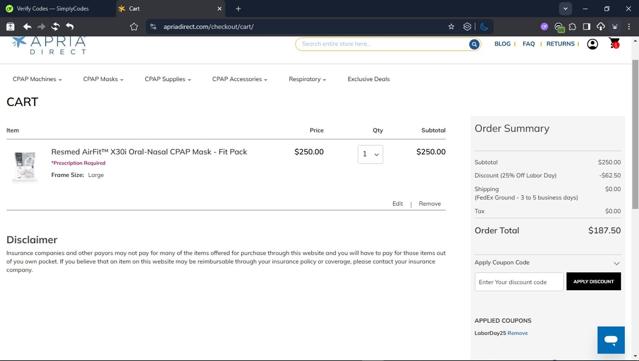Open a new browser tab

coord(238,9)
